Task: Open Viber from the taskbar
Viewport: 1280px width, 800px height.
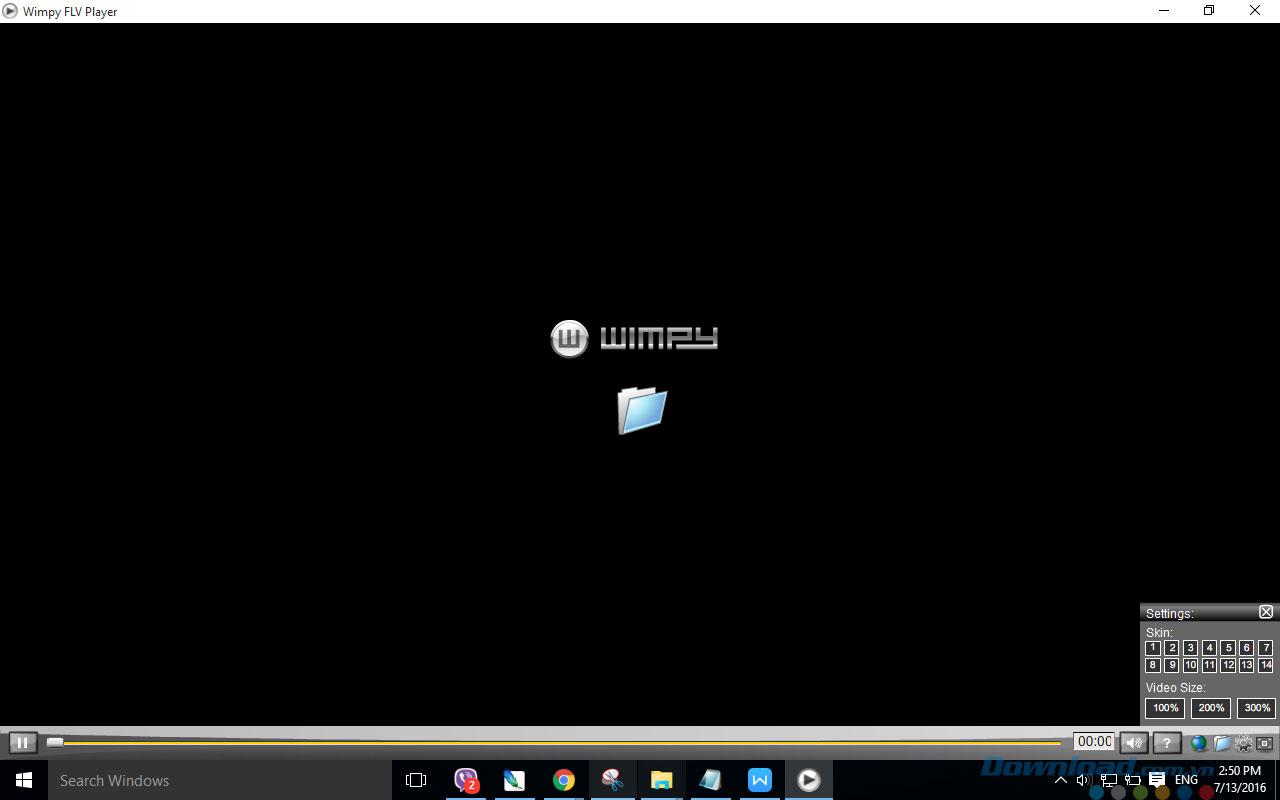Action: click(x=466, y=780)
